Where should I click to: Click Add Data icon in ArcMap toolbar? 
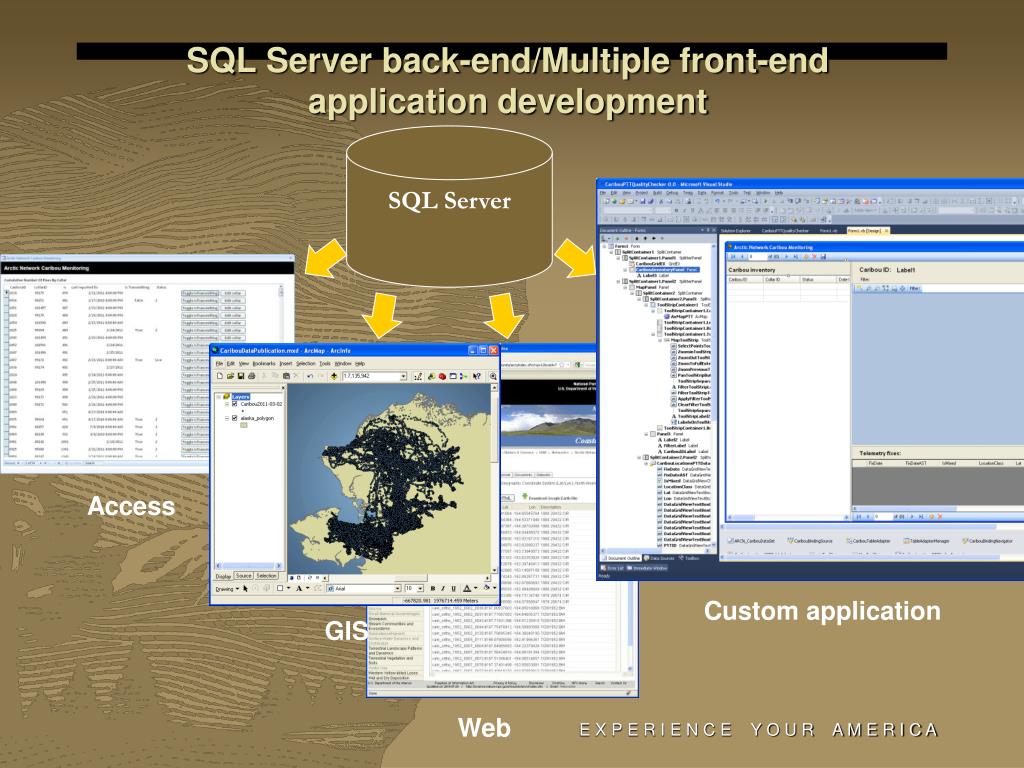pos(334,376)
